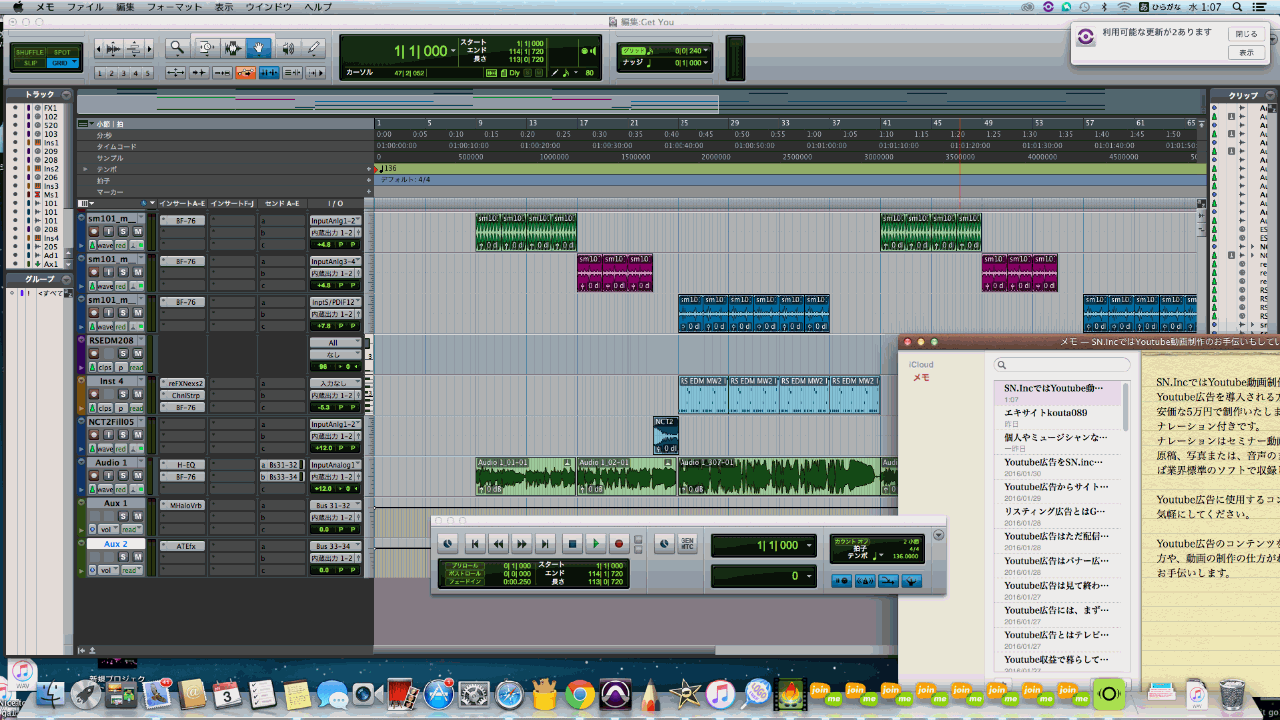The width and height of the screenshot is (1280, 720).
Task: Open Aux 2 input selector Bus 33-34
Action: pos(335,546)
